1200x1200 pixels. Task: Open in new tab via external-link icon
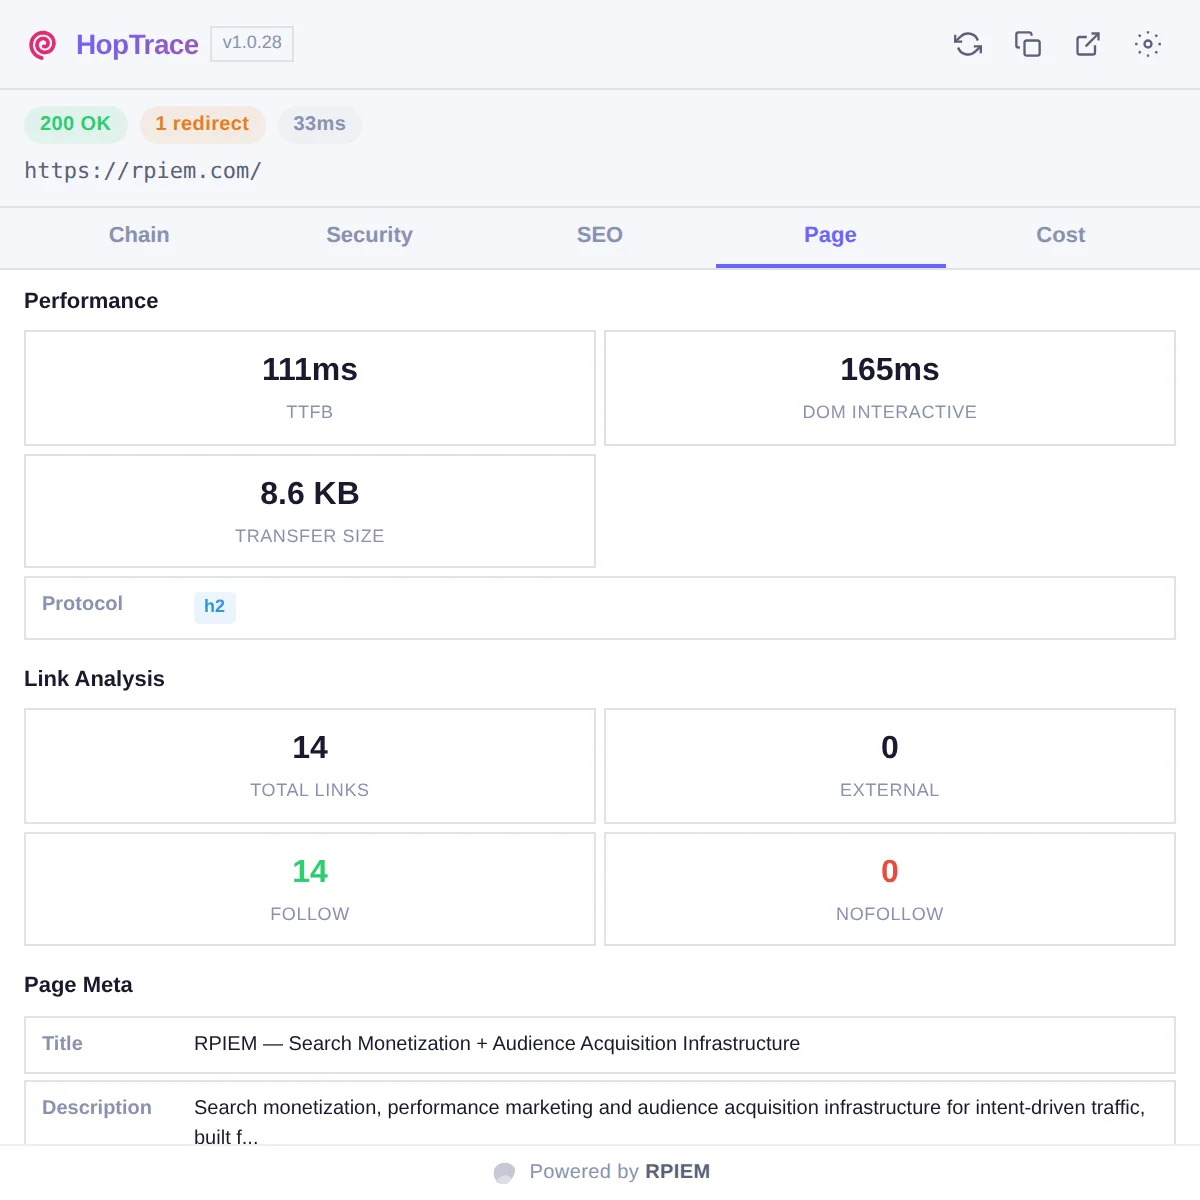point(1088,44)
